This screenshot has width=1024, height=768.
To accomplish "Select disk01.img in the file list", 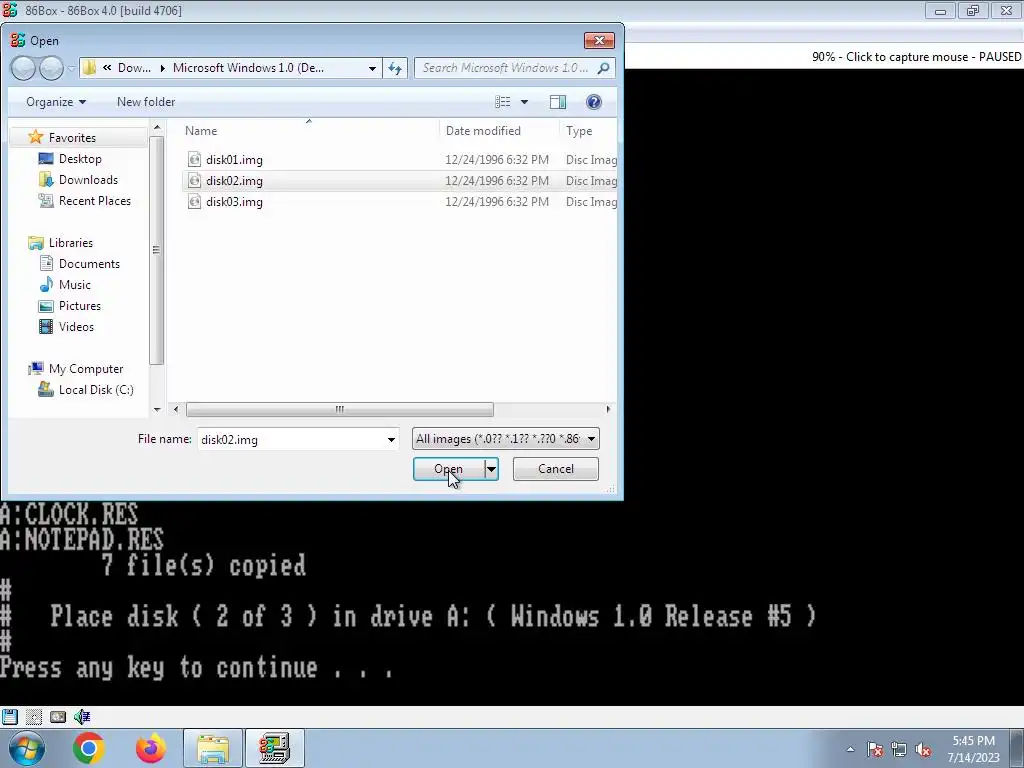I will [234, 160].
